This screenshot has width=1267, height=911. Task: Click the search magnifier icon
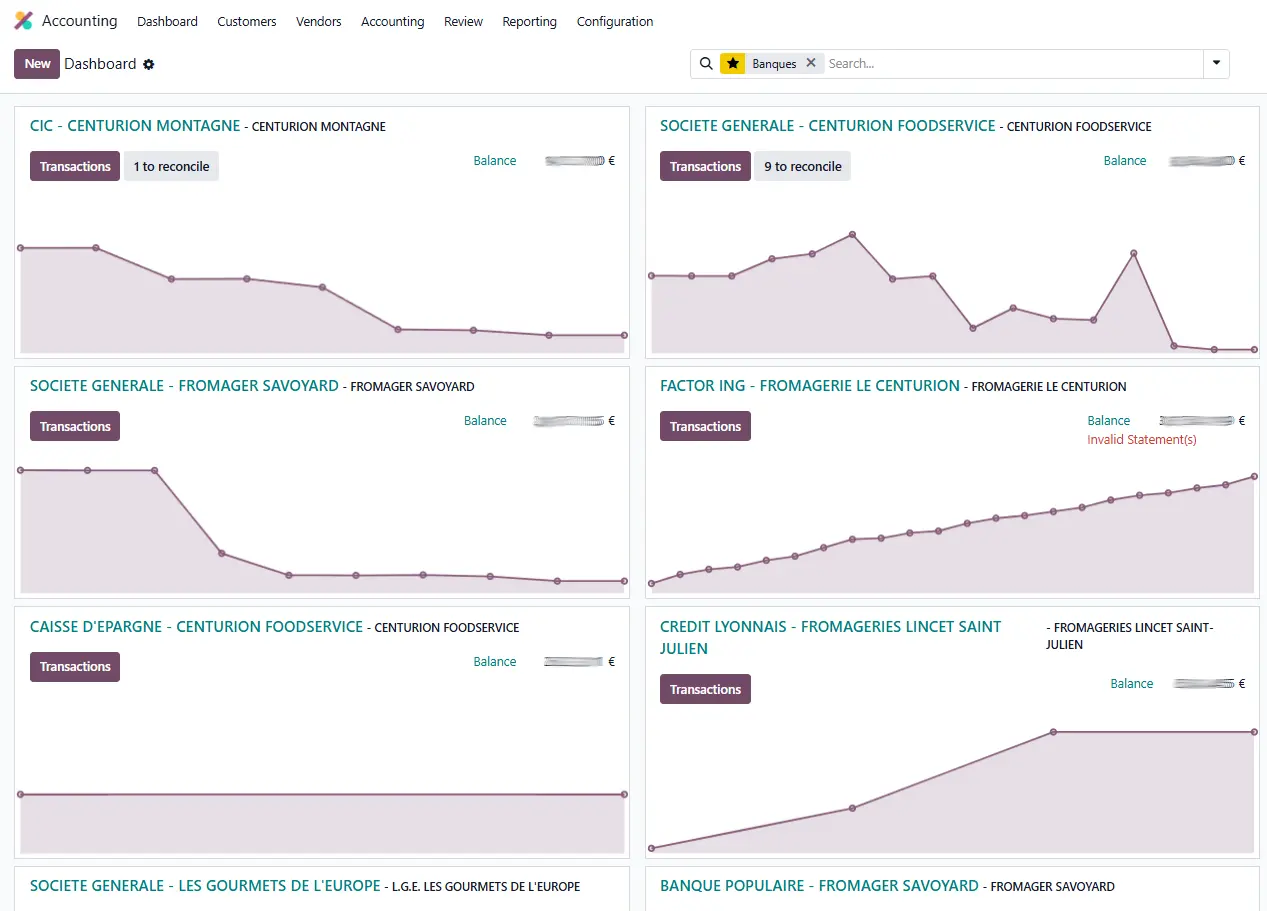706,63
